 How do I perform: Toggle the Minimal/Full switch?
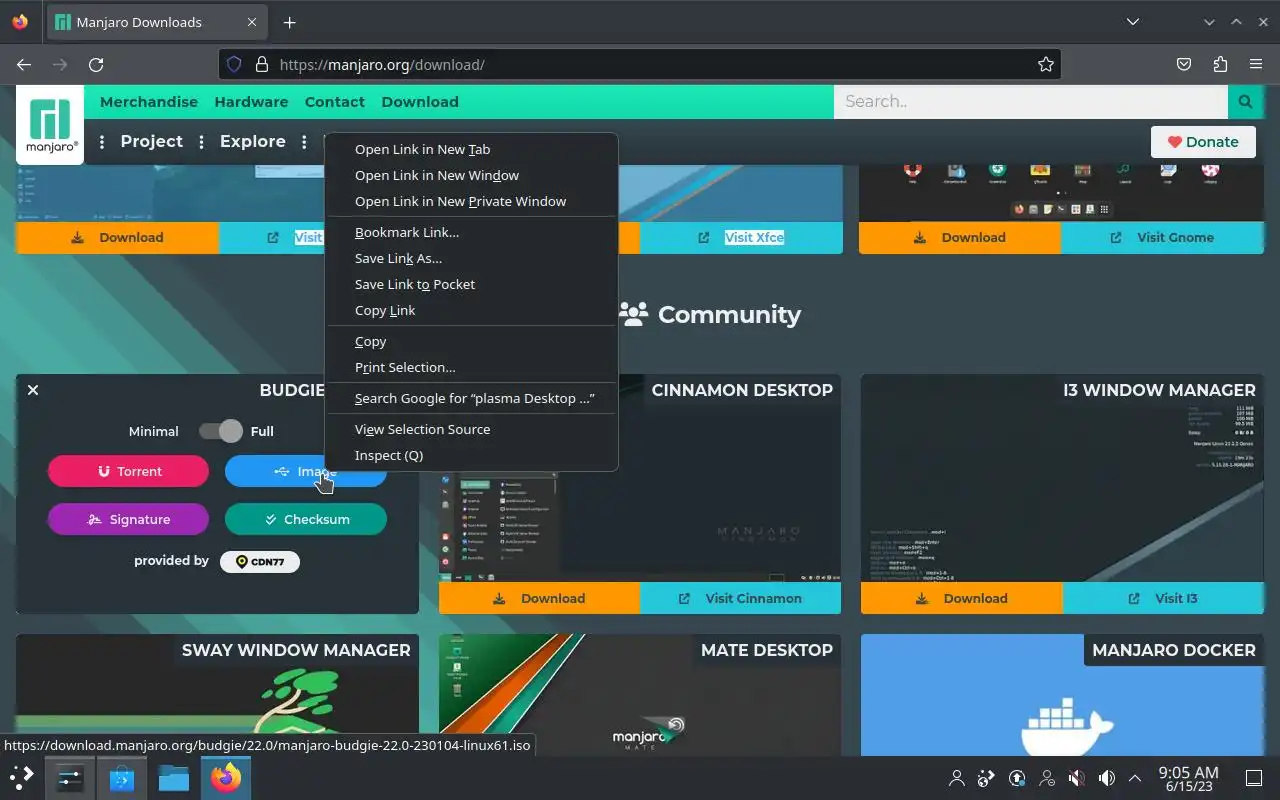click(221, 431)
